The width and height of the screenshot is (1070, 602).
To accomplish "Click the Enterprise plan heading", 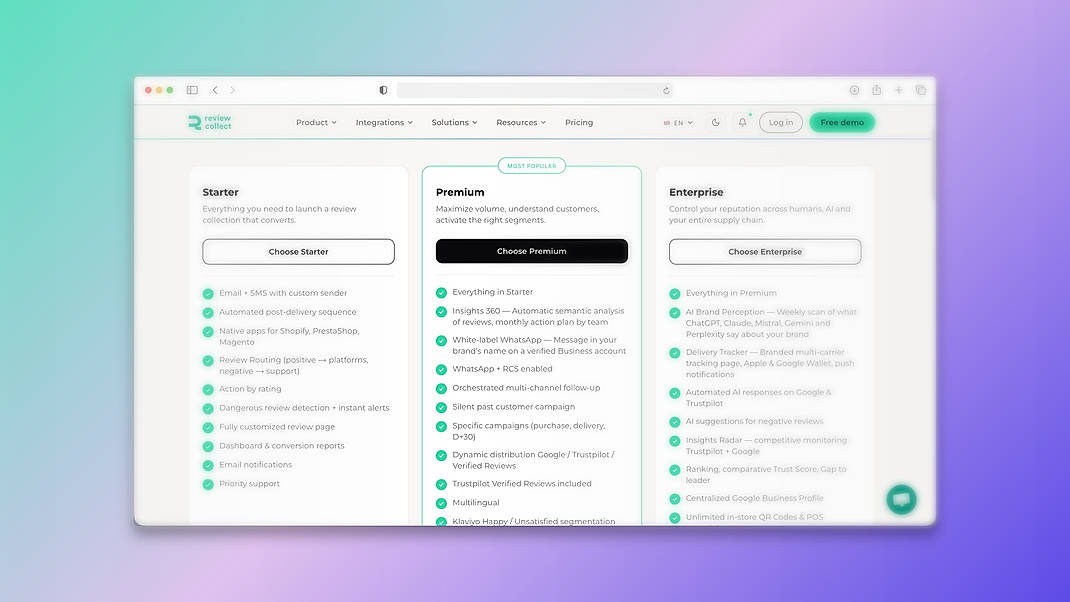I will pos(696,192).
